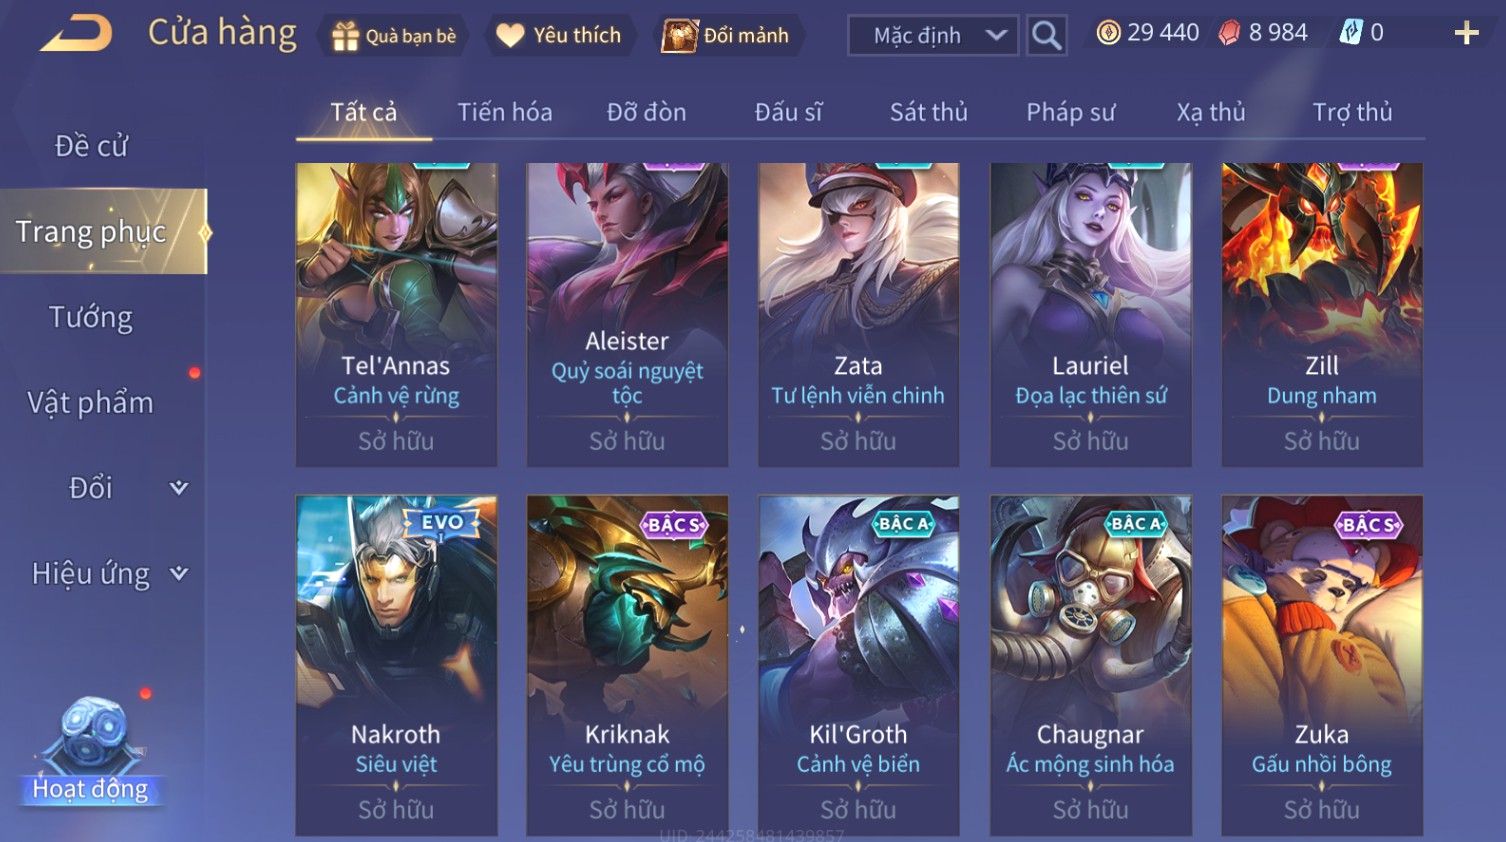1506x842 pixels.
Task: Open Vật phẩm in the sidebar
Action: tap(90, 402)
